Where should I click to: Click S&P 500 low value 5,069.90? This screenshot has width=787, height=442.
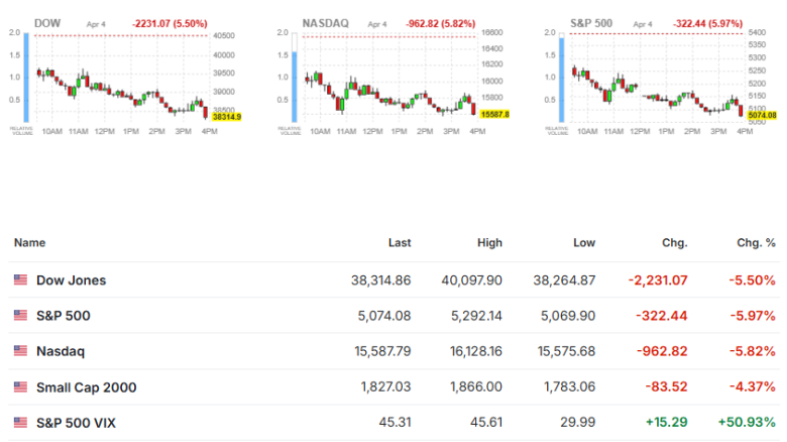(x=568, y=316)
